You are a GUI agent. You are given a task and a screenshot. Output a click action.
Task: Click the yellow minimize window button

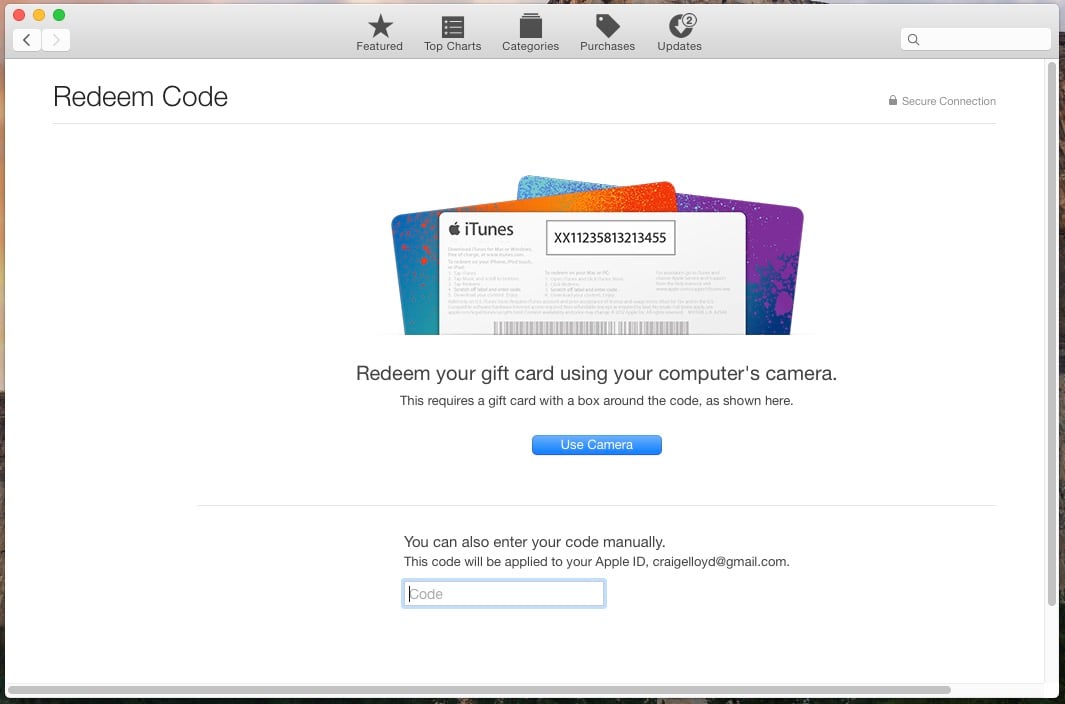tap(39, 14)
